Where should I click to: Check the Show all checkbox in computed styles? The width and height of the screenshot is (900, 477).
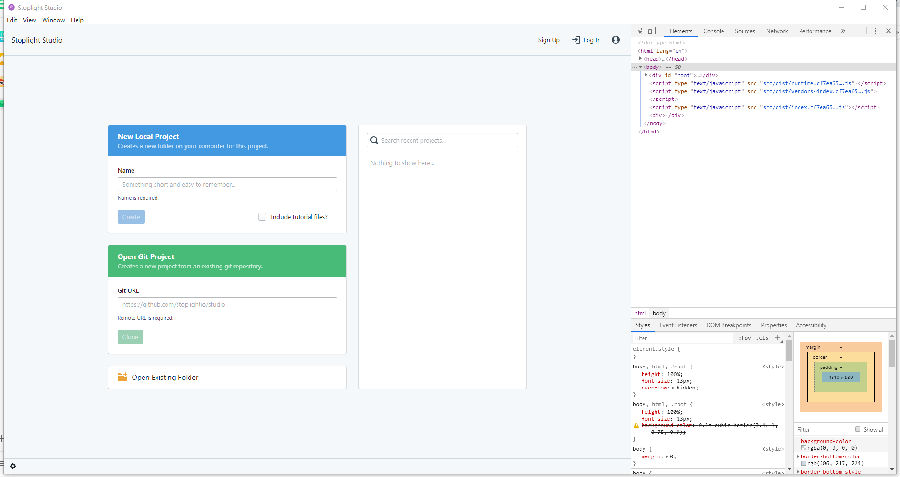858,429
